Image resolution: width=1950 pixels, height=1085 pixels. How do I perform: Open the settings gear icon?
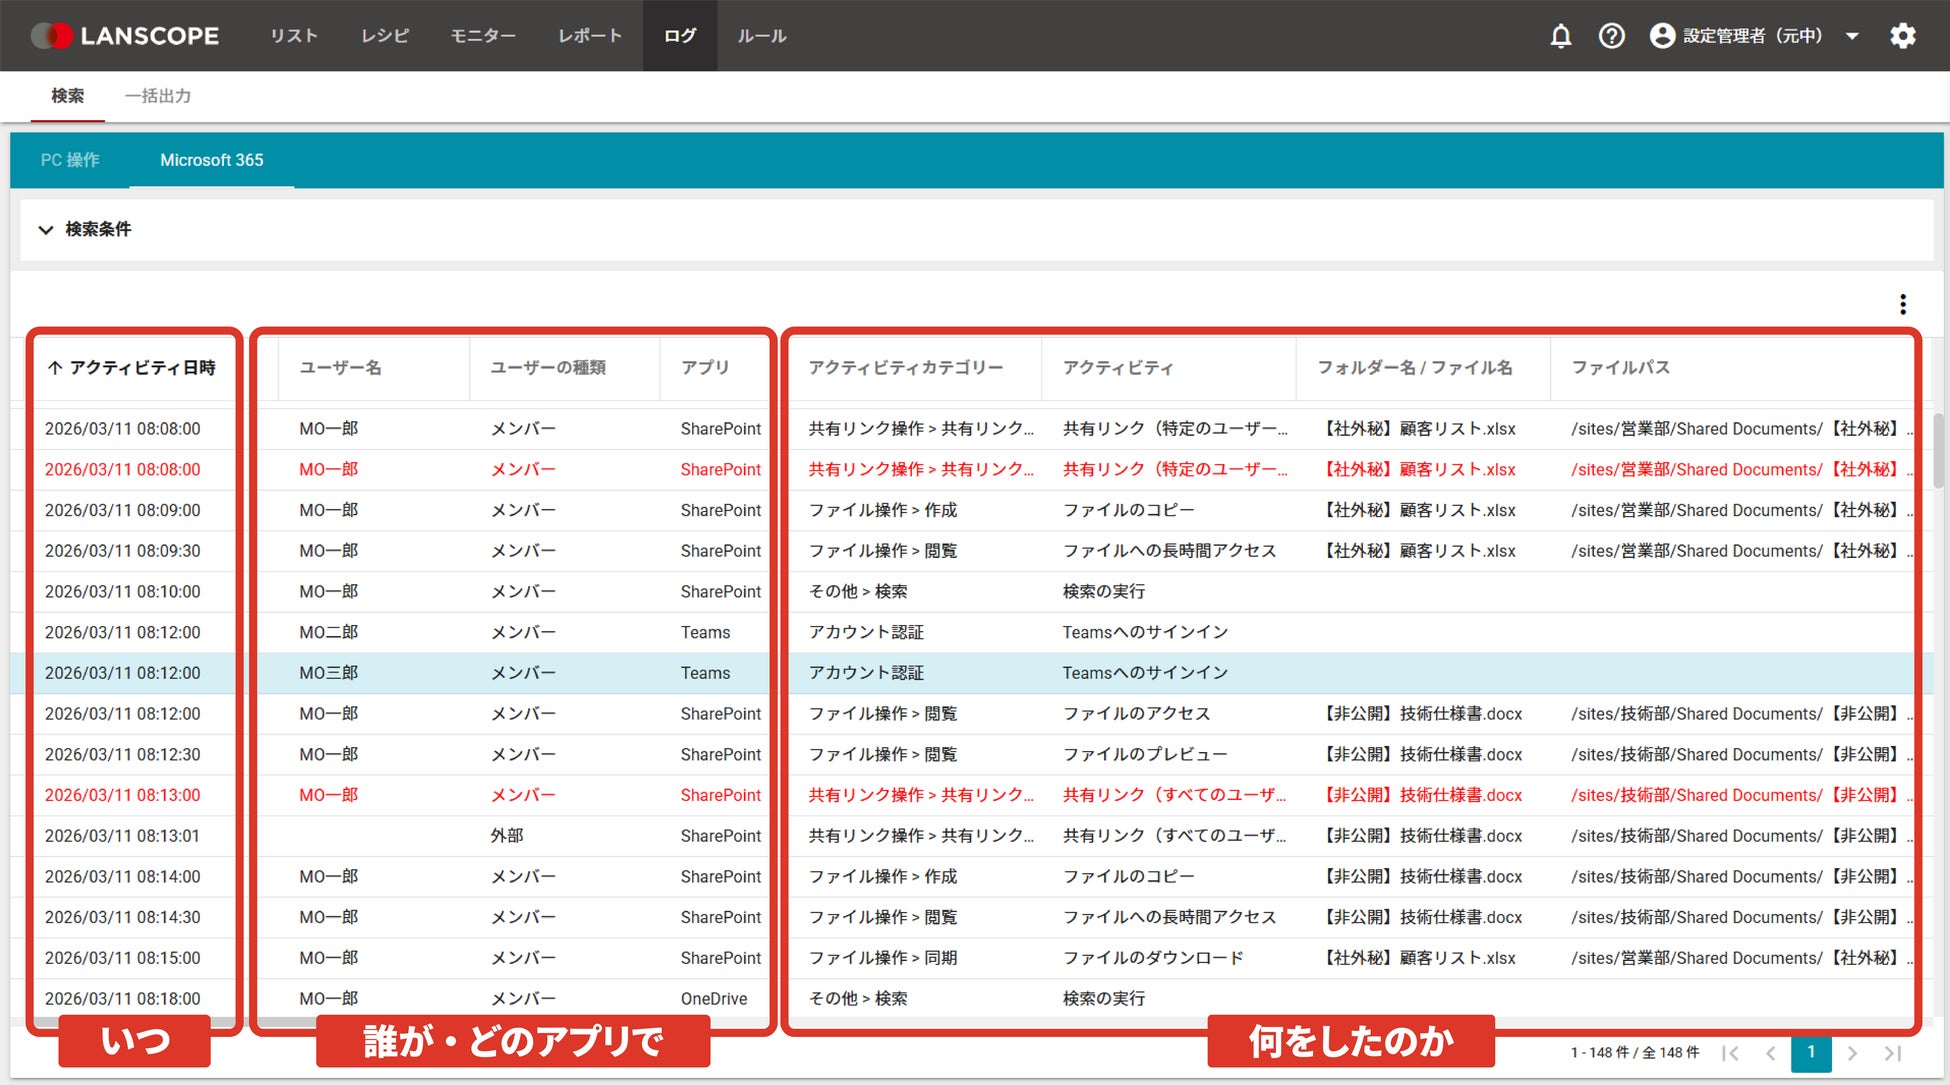pos(1902,36)
